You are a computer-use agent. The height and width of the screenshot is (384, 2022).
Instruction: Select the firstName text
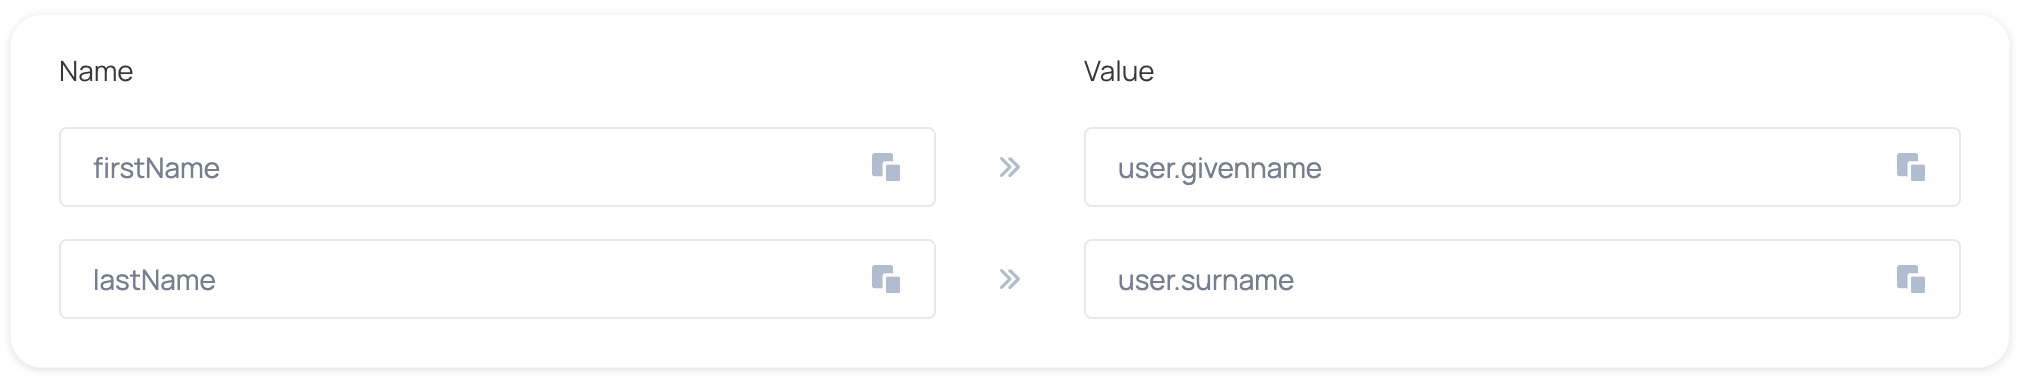(156, 168)
